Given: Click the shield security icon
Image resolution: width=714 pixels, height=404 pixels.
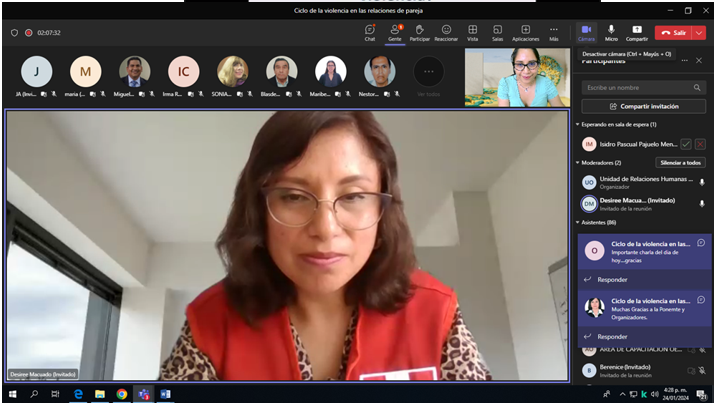Looking at the screenshot, I should tap(15, 33).
